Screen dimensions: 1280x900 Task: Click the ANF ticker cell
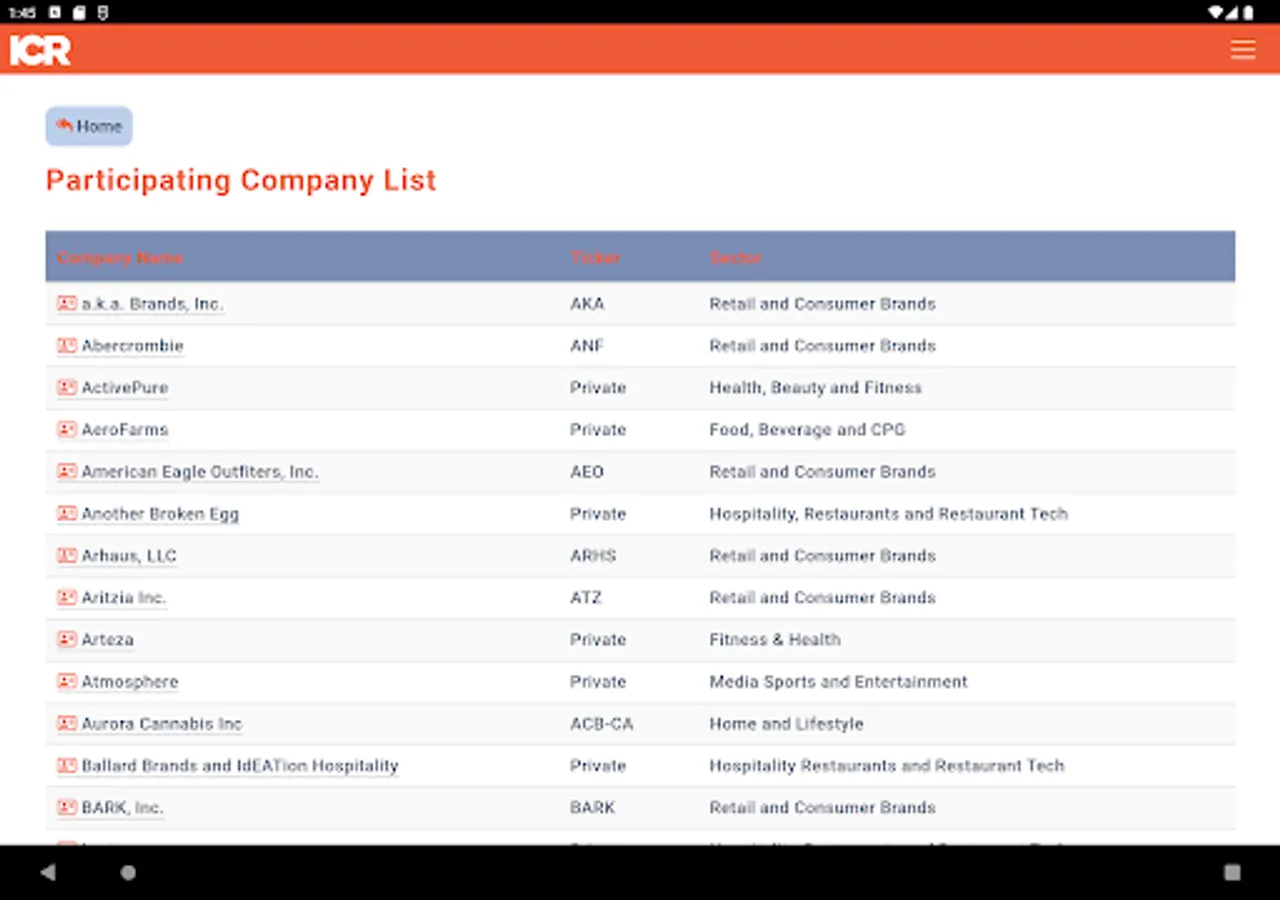point(587,346)
